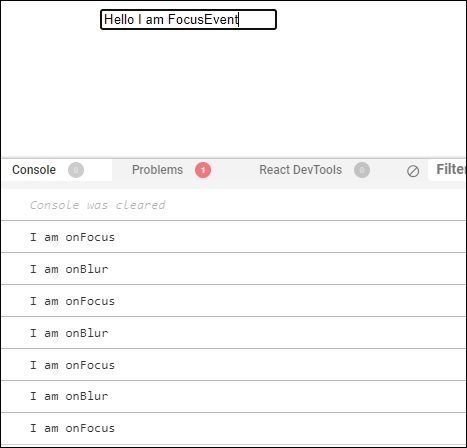Image resolution: width=467 pixels, height=448 pixels.
Task: Click the Hello I am FocusEvent text box
Action: 188,20
